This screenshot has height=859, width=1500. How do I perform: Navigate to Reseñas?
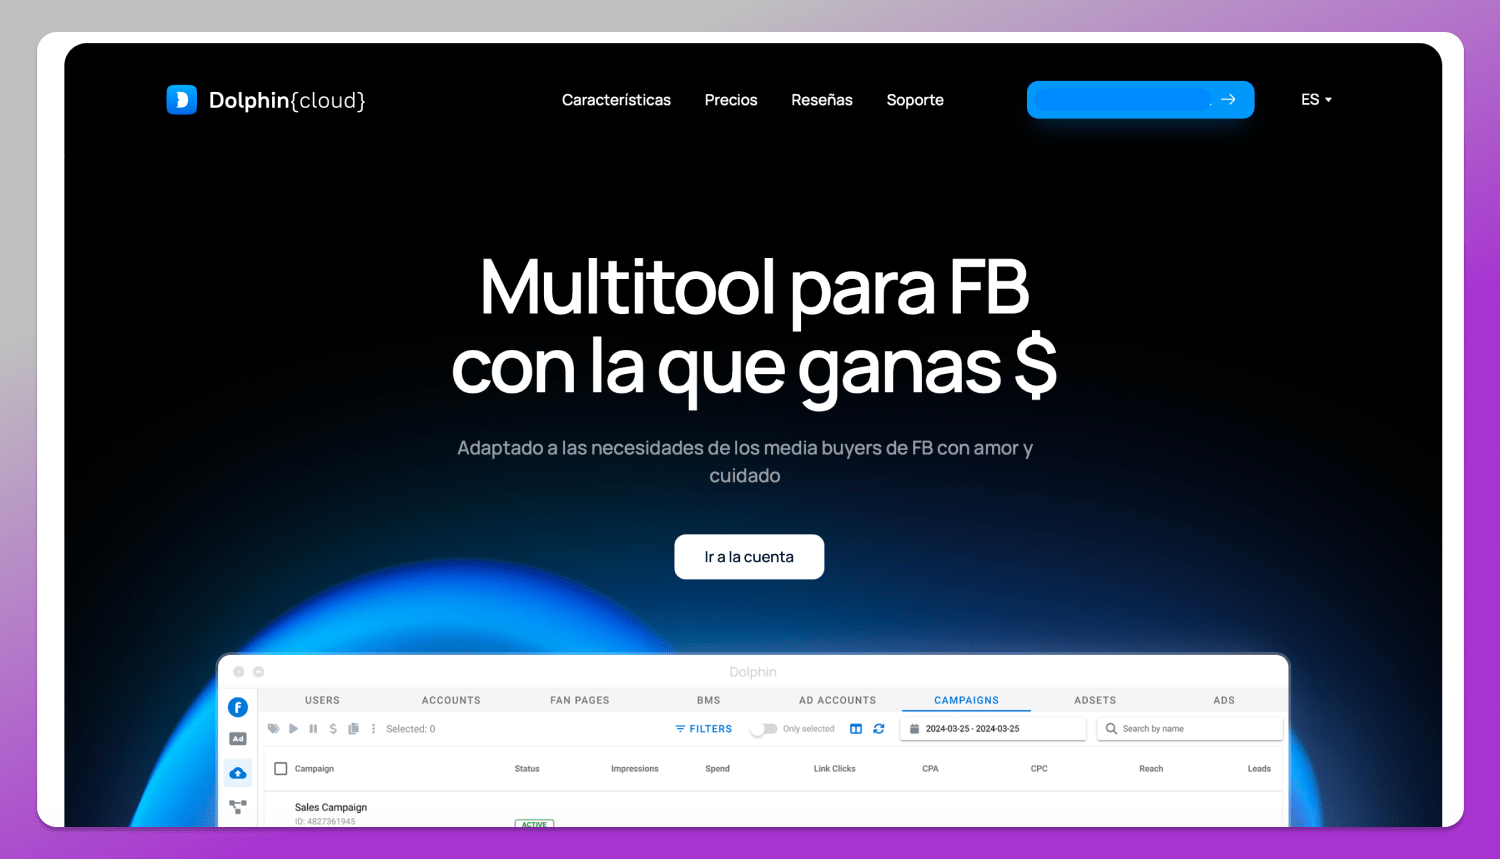822,100
